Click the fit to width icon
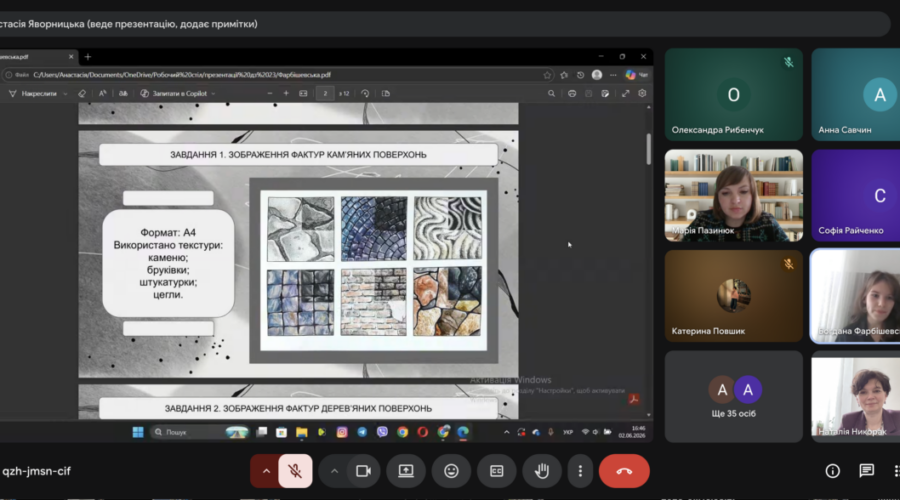The width and height of the screenshot is (900, 500). coord(303,94)
